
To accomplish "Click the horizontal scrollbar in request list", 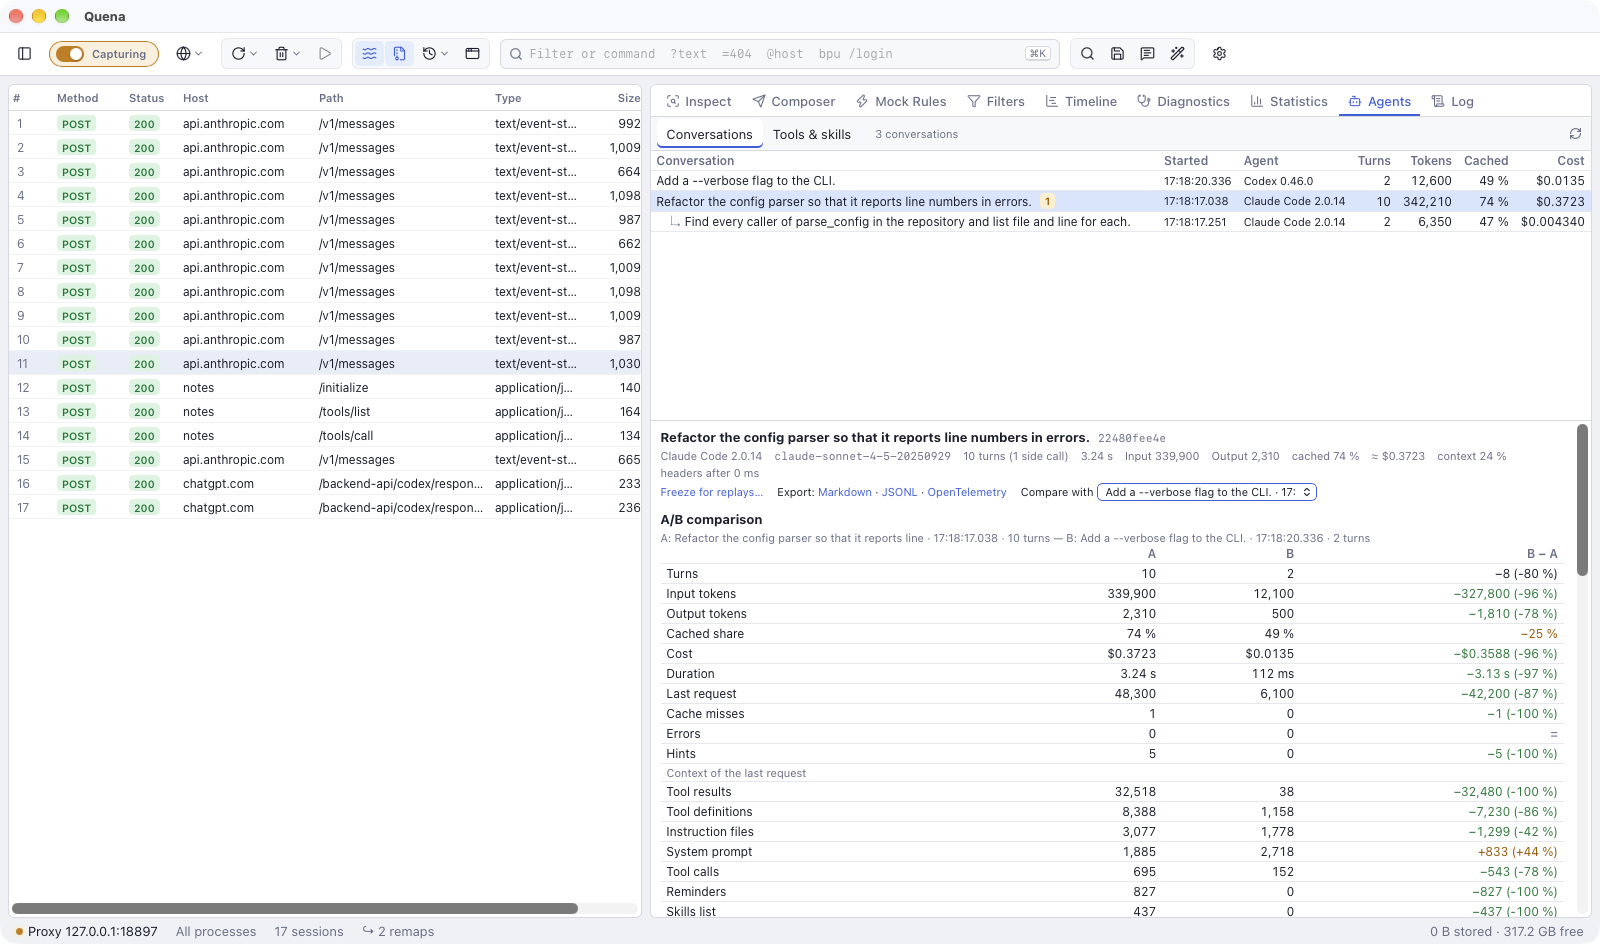I will [295, 909].
